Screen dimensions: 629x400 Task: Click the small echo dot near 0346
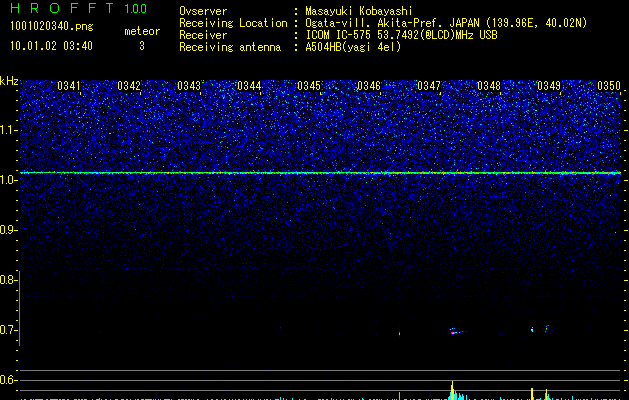400,333
